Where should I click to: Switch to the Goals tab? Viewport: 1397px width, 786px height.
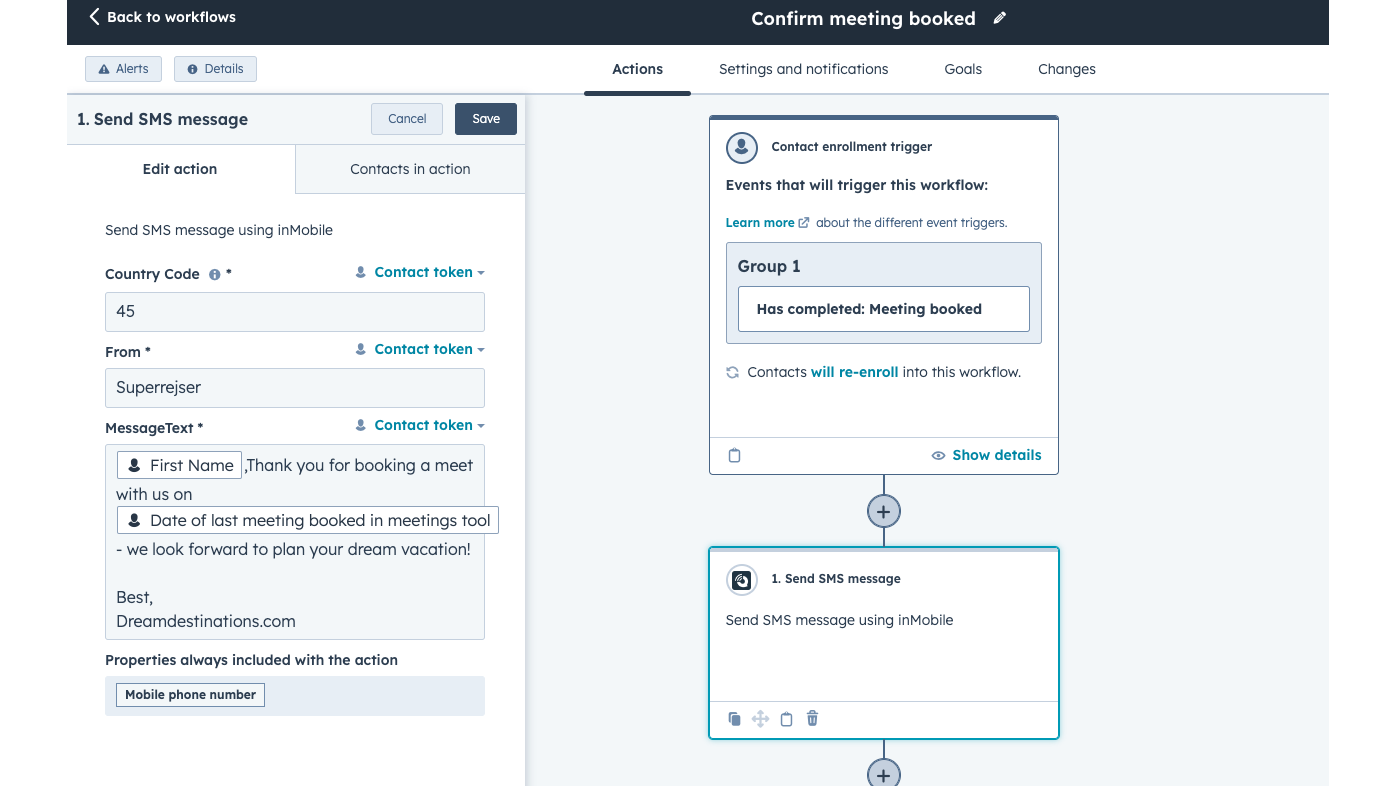click(963, 69)
